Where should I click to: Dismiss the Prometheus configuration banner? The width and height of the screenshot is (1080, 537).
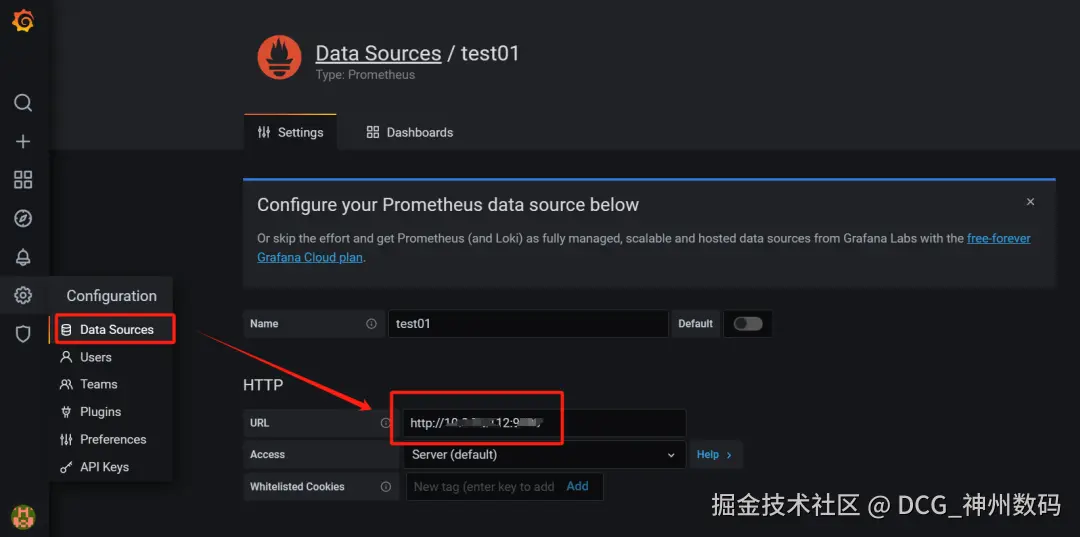[1030, 202]
